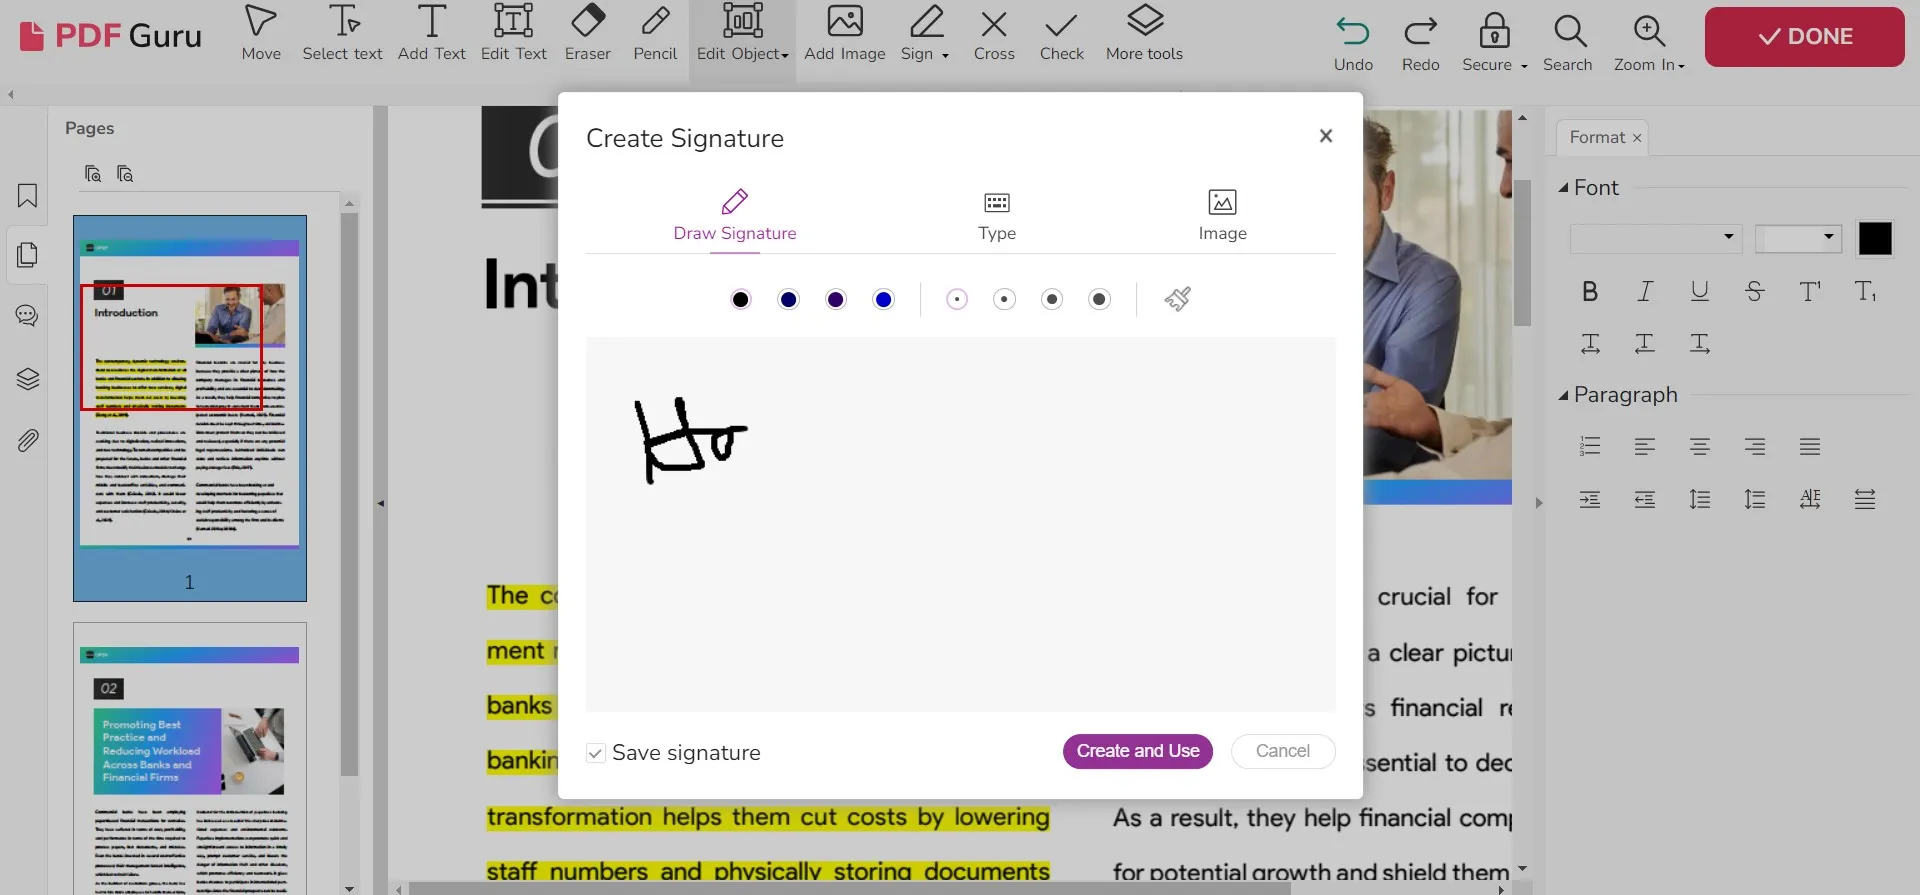The image size is (1920, 895).
Task: Align paragraph text right
Action: (1755, 446)
